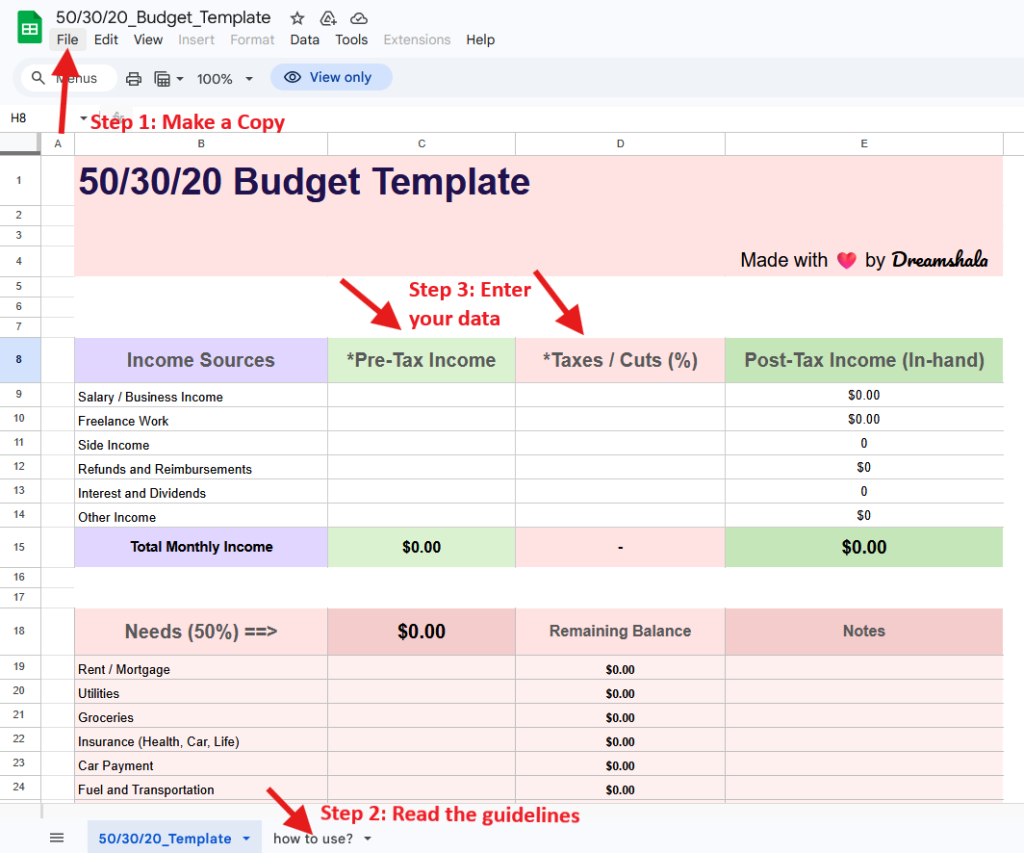Select row 8 header
The width and height of the screenshot is (1024, 853).
click(x=20, y=359)
